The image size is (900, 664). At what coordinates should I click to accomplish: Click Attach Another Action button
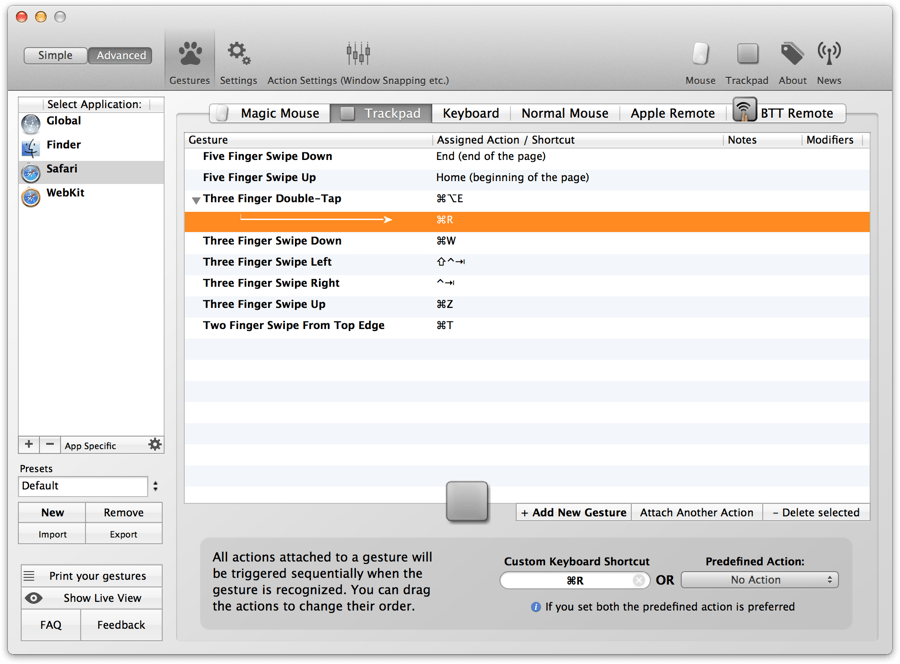(x=697, y=512)
